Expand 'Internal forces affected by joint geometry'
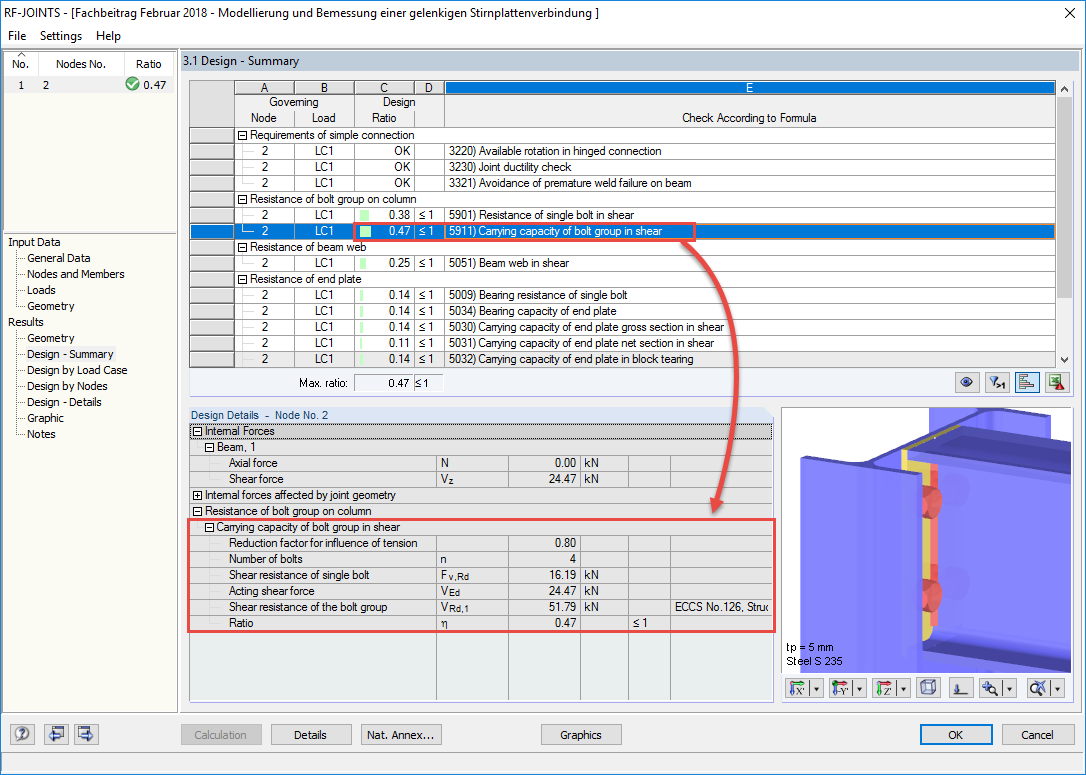This screenshot has height=775, width=1086. pos(196,495)
